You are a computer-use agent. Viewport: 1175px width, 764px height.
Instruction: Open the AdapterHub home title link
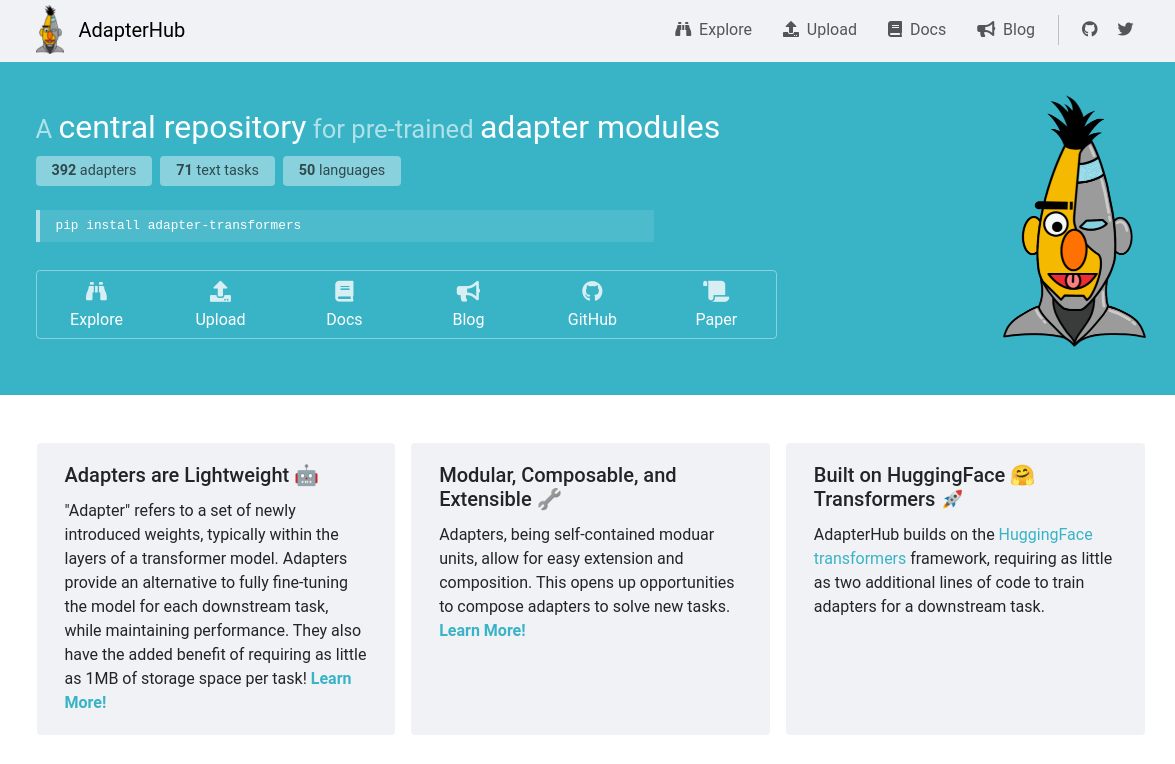(x=132, y=30)
